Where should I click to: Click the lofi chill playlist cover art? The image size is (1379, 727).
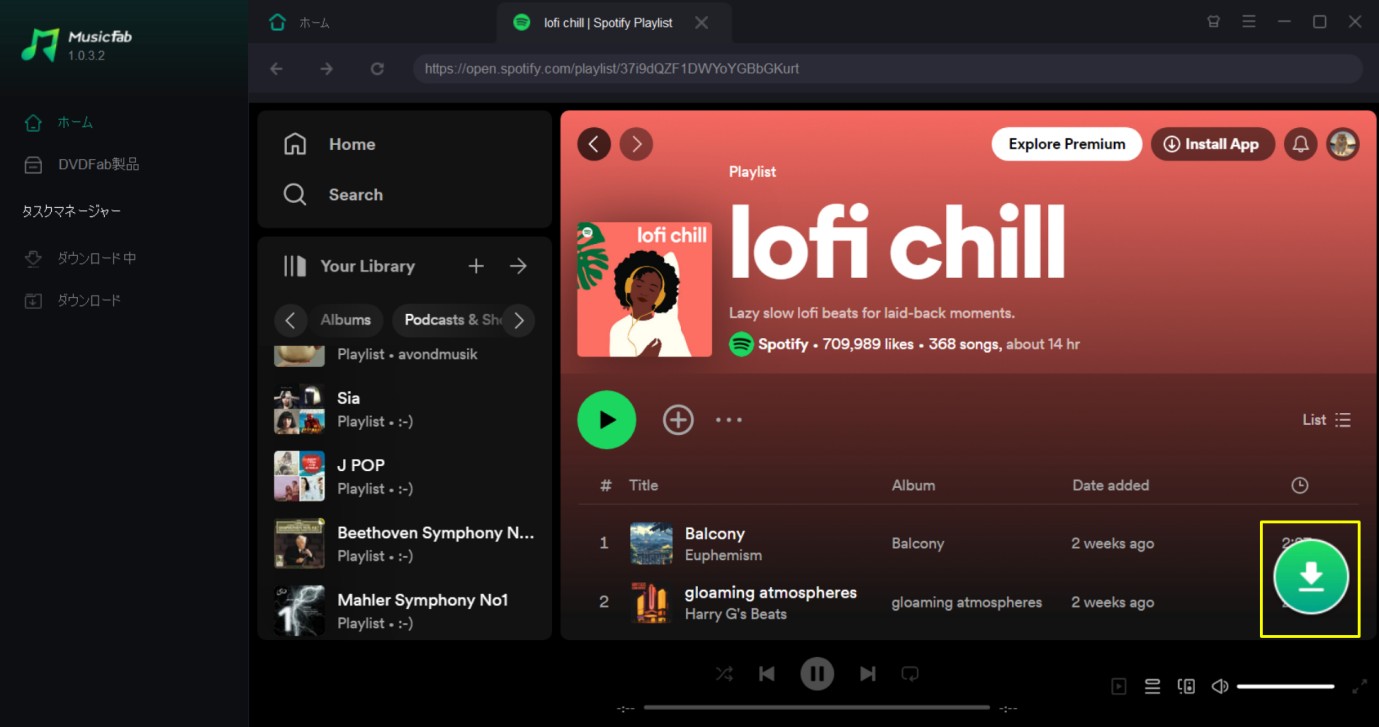[644, 289]
